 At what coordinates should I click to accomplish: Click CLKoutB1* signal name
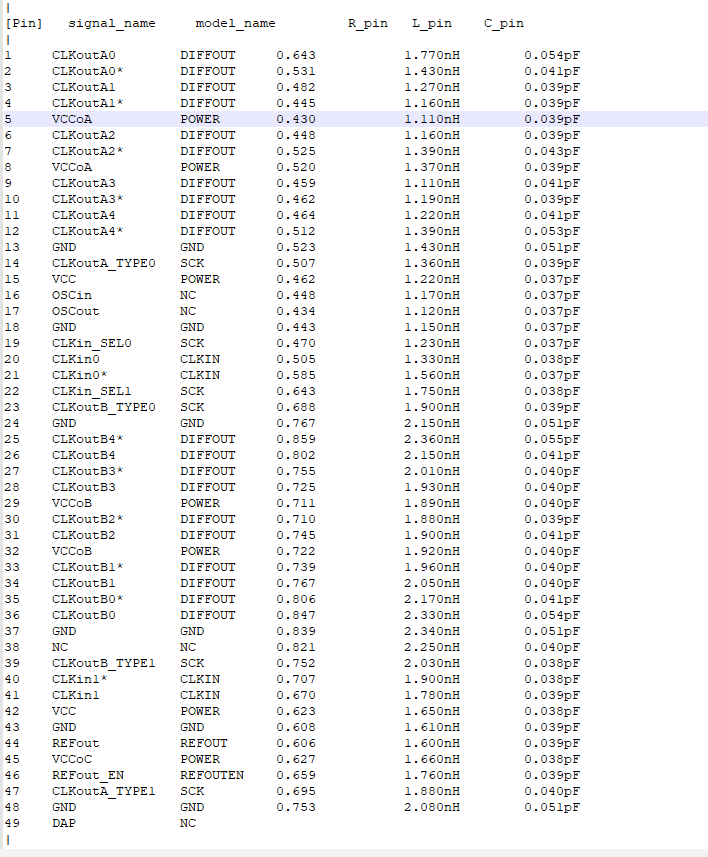tap(87, 567)
